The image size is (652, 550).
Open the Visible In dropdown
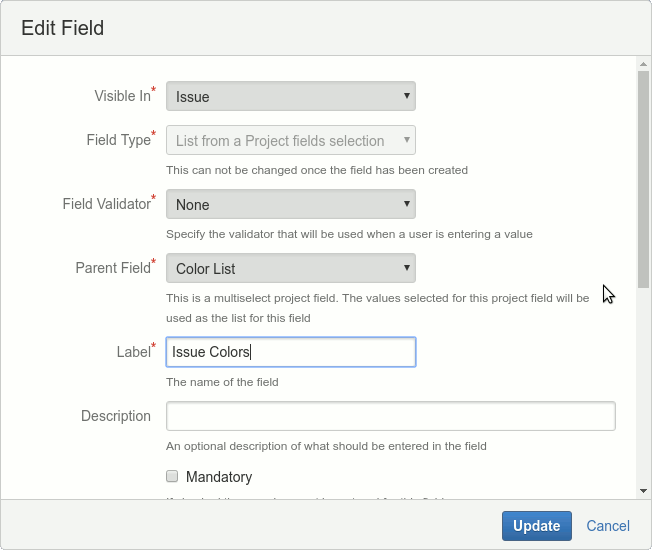pyautogui.click(x=290, y=97)
